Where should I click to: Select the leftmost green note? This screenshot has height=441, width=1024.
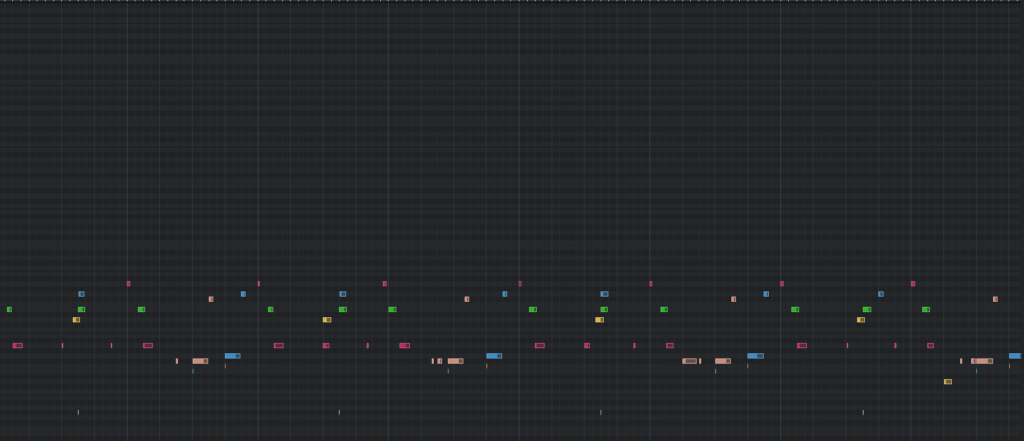point(9,309)
